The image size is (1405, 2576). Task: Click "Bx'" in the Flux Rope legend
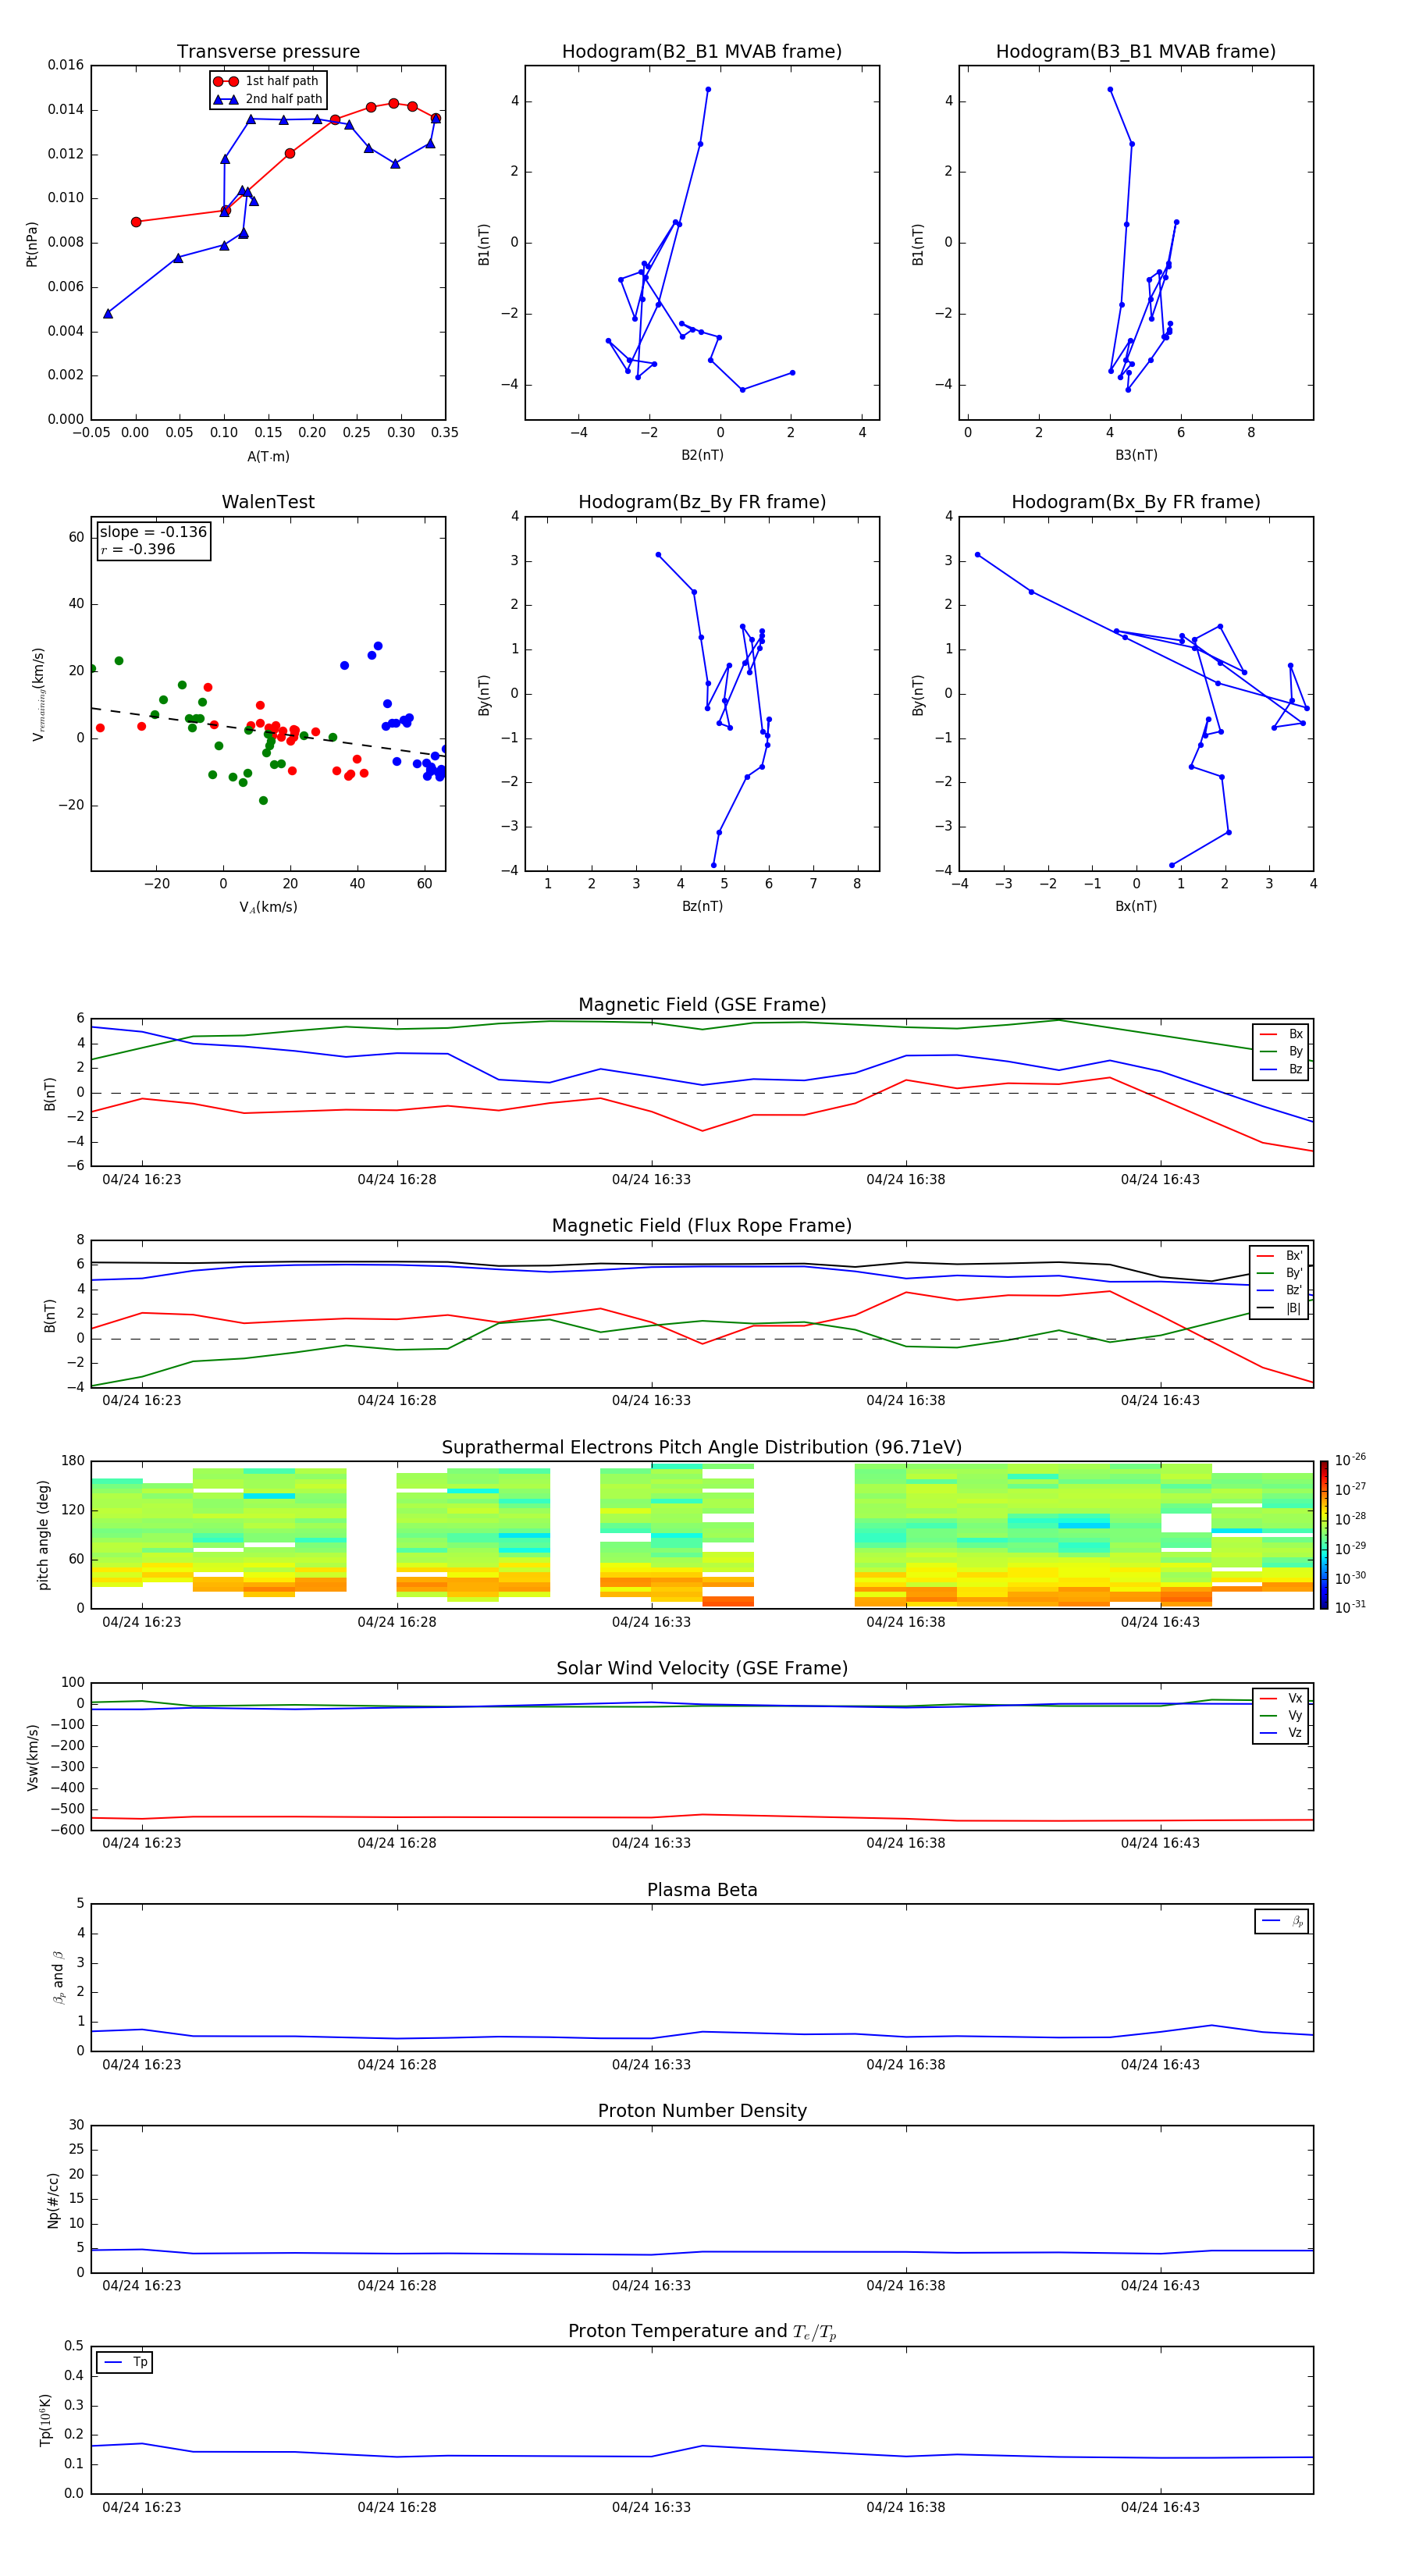[x=1294, y=1255]
